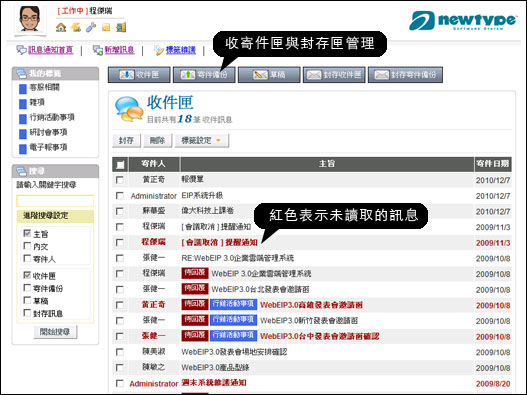Toggle the 收件匣 search scope checkbox
Viewport: 527px width, 395px height.
[27, 275]
